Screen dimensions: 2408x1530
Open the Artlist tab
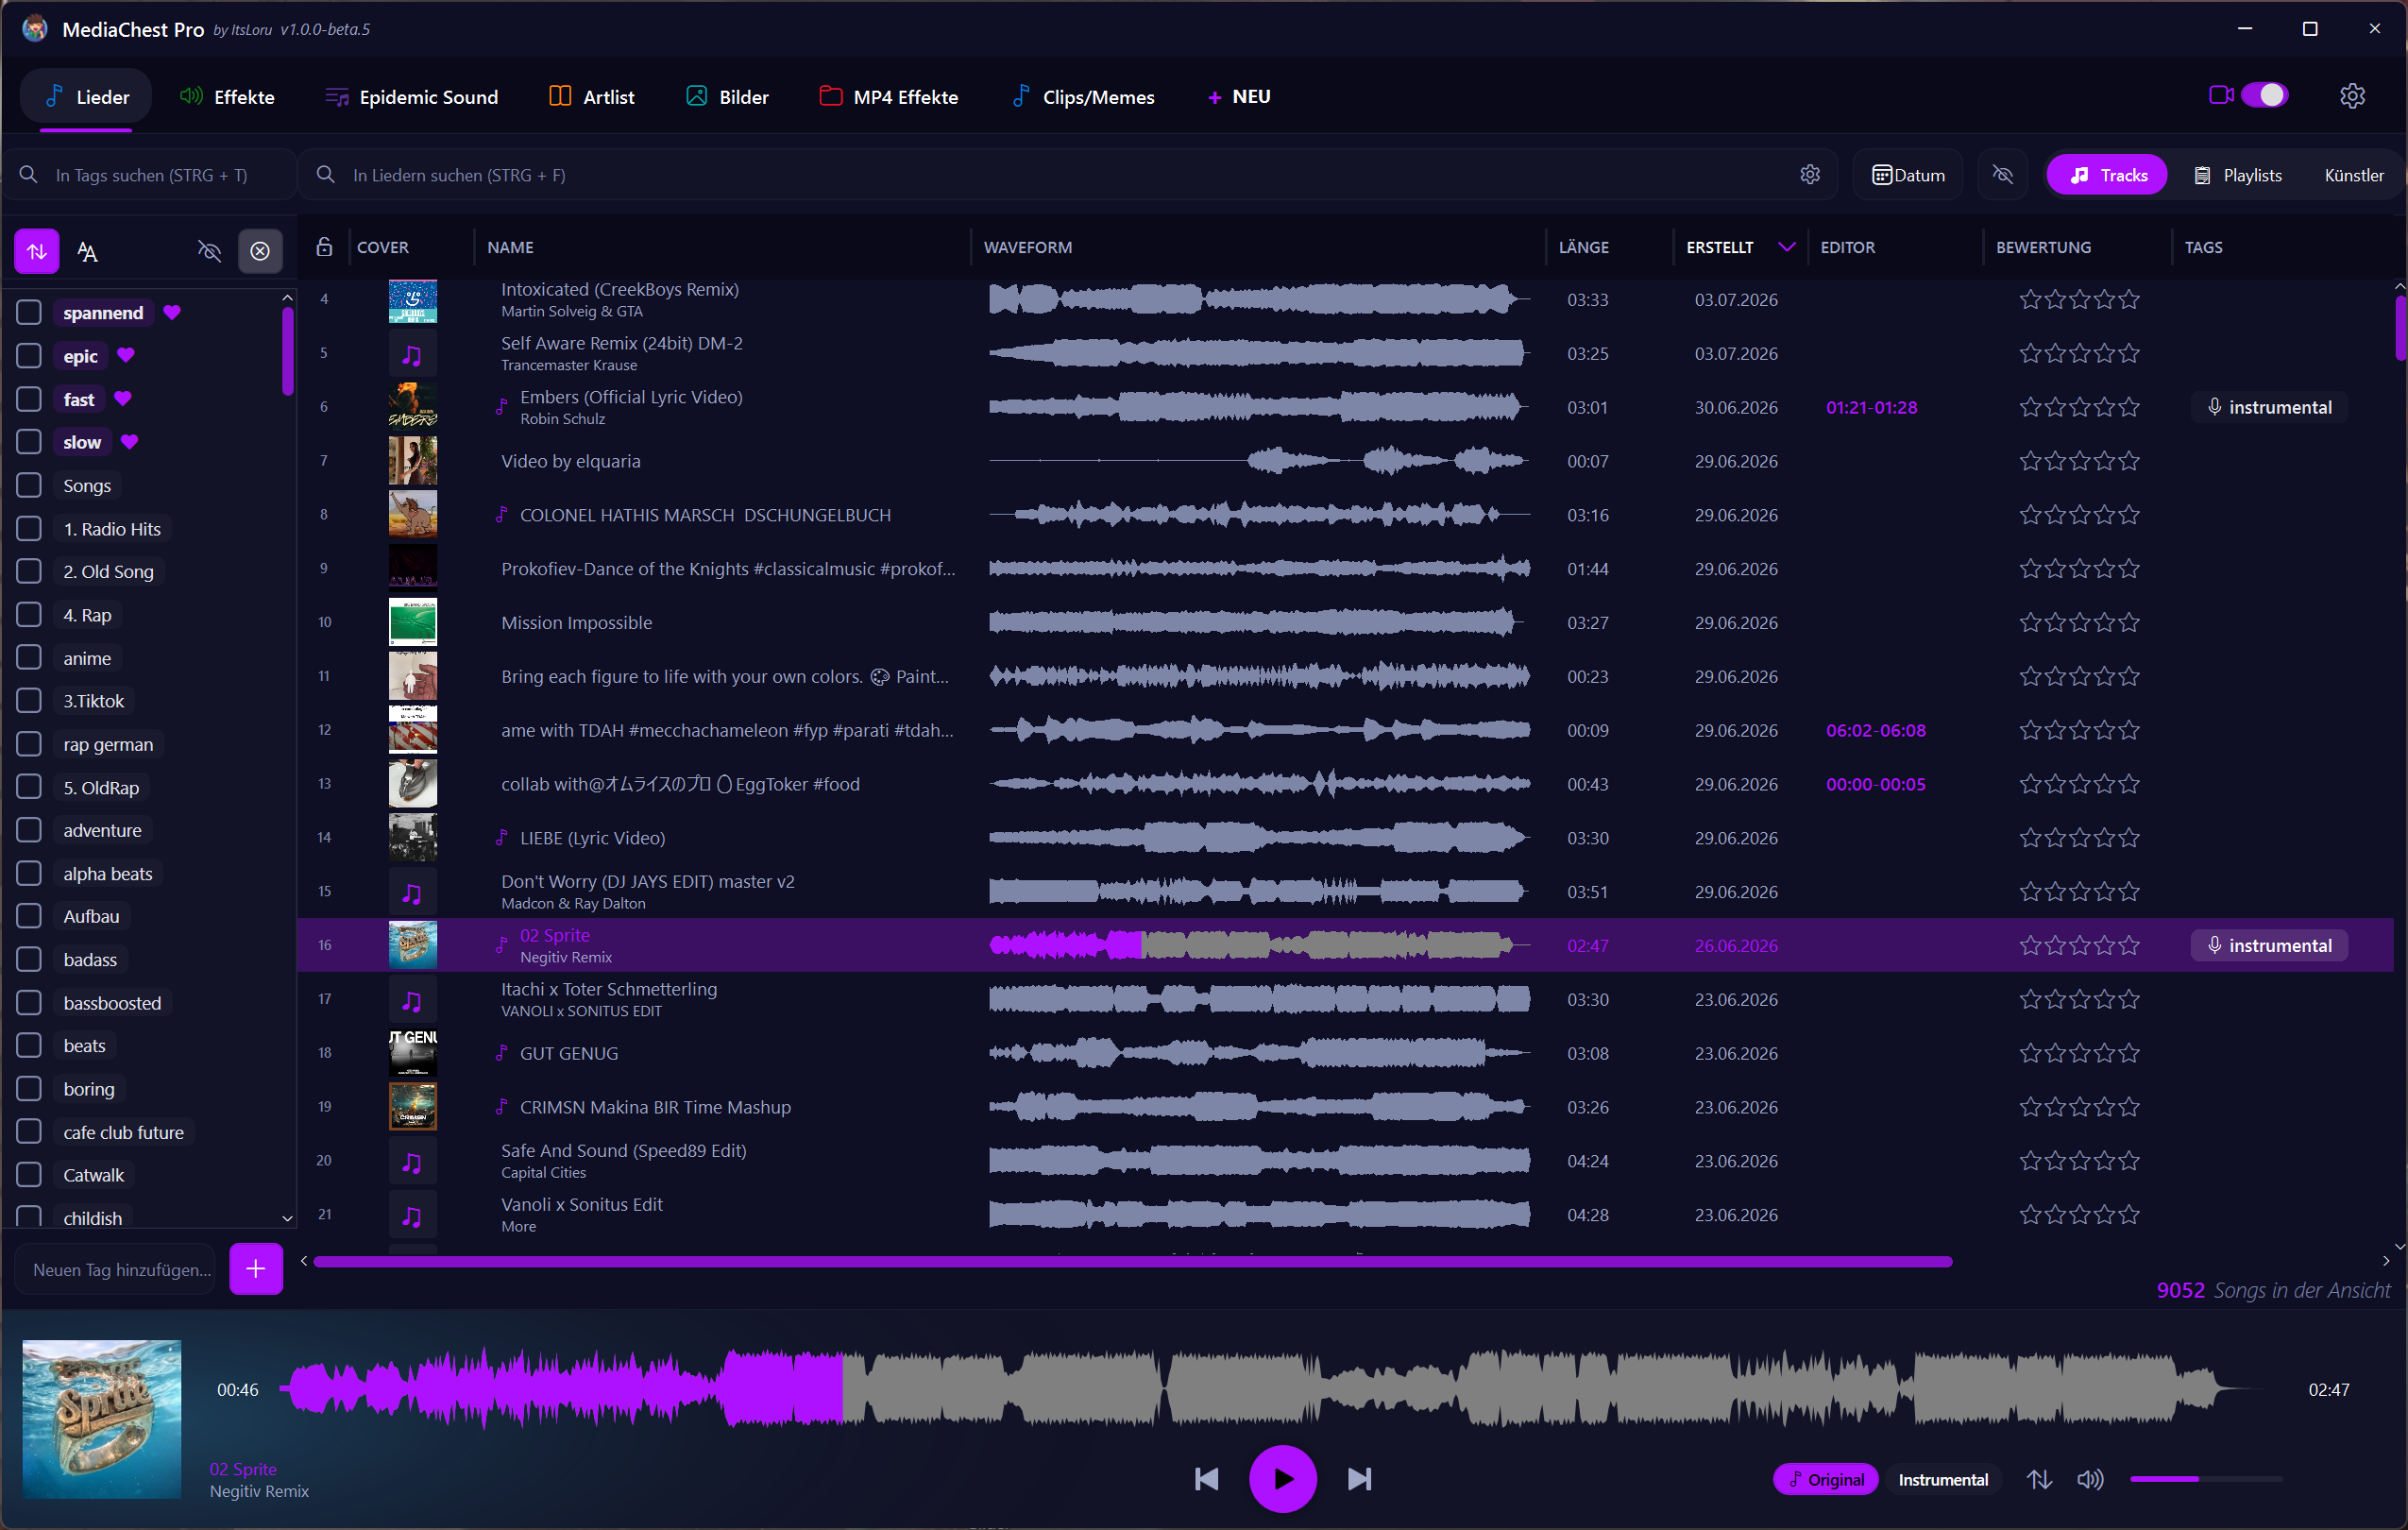tap(592, 97)
